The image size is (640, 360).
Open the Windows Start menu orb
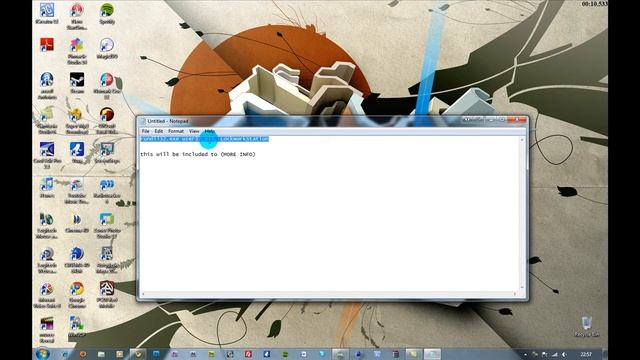pyautogui.click(x=42, y=353)
